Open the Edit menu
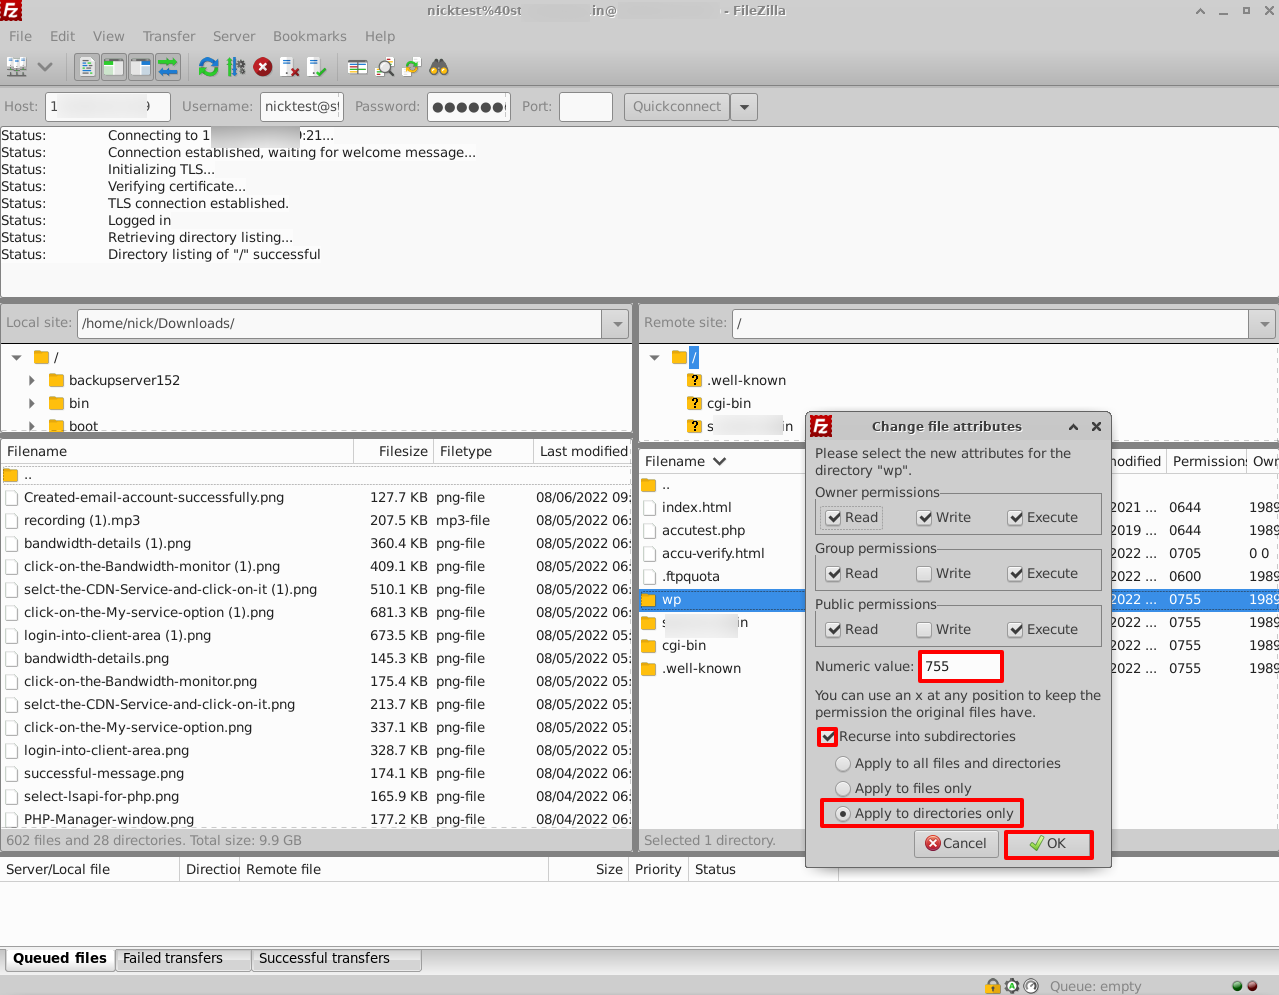The image size is (1279, 995). point(63,36)
